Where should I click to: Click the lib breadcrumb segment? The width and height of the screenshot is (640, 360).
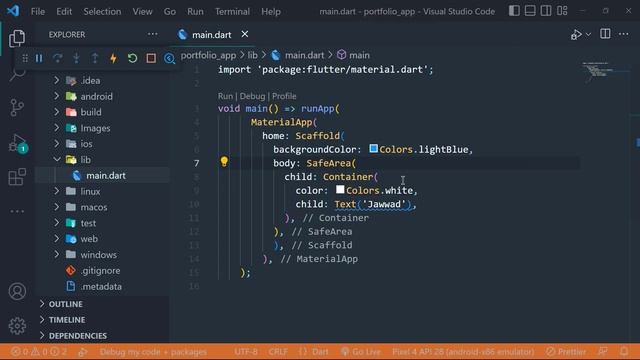[x=252, y=55]
